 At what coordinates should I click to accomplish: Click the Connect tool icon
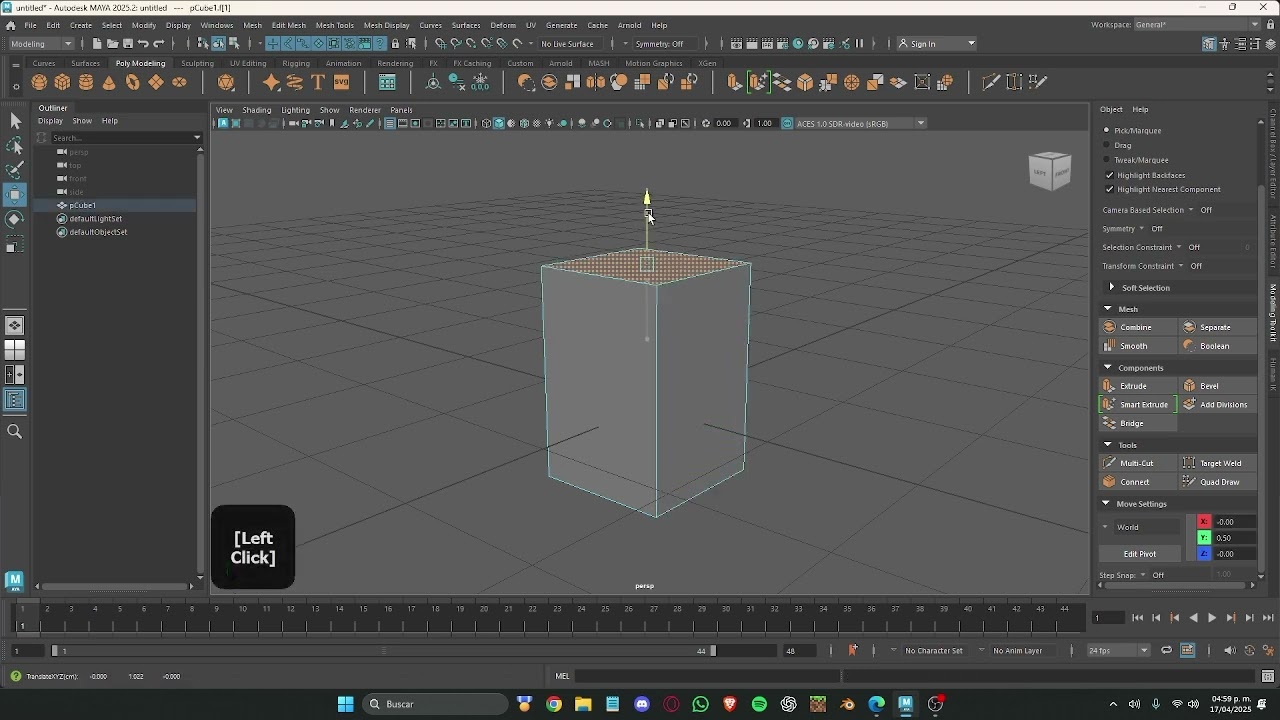pyautogui.click(x=1109, y=482)
